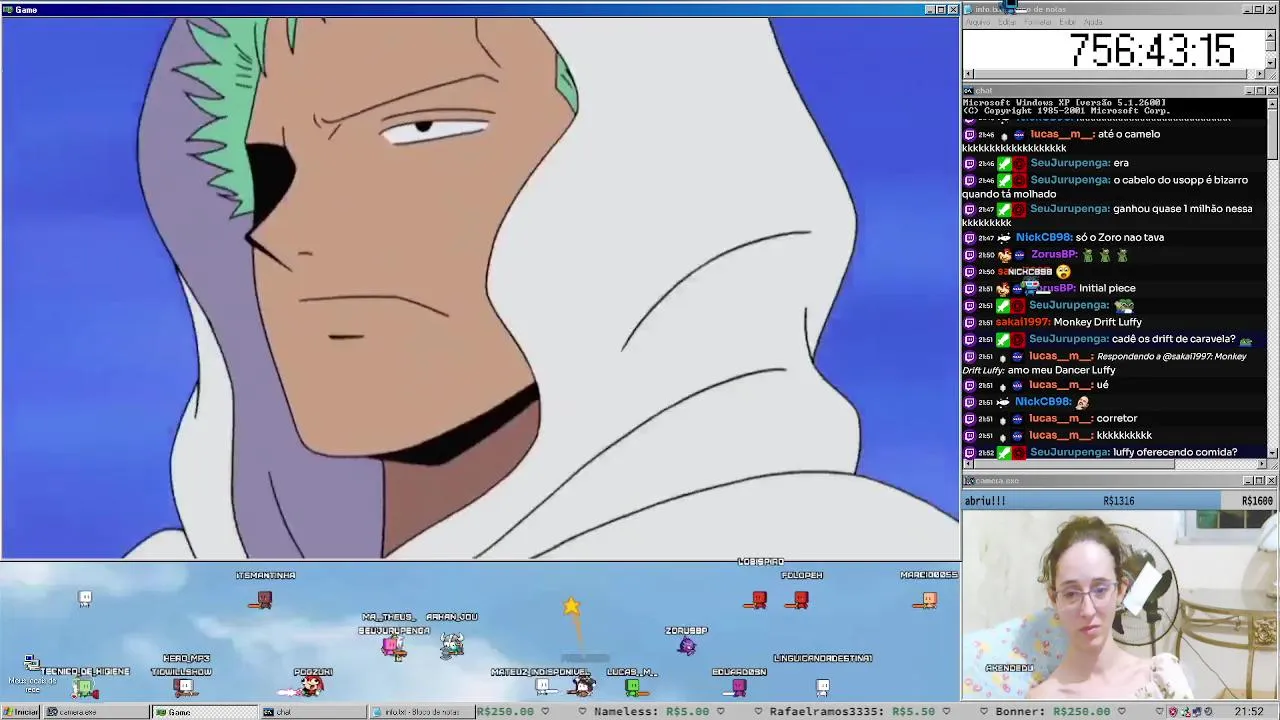Viewport: 1280px width, 720px height.
Task: Select the LINGUICANDRDESTINA1 white avatar sprite
Action: (x=822, y=686)
